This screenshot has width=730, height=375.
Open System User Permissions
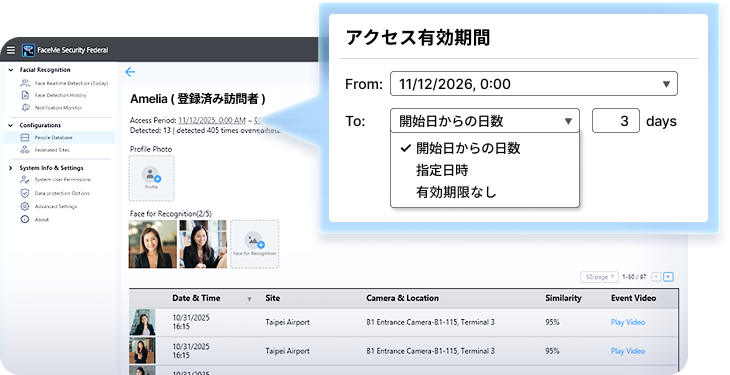(x=62, y=179)
